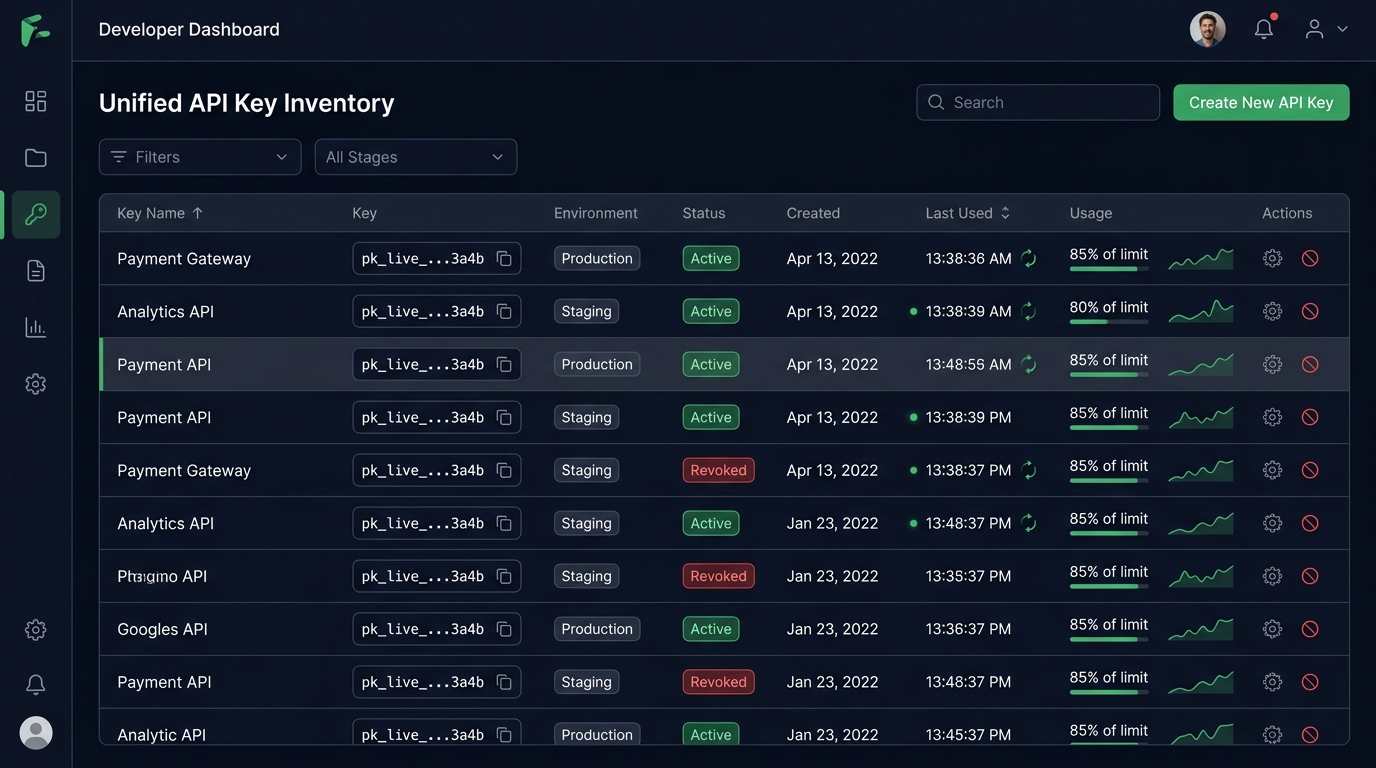Select the API keys icon in sidebar

[36, 214]
